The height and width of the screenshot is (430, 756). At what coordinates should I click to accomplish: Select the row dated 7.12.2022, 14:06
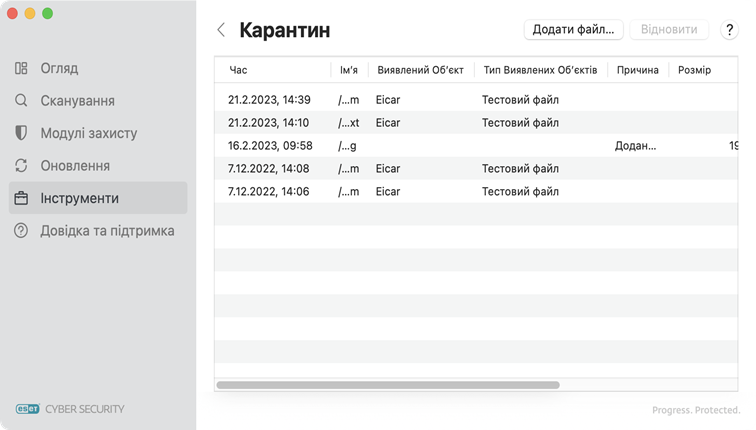click(476, 191)
